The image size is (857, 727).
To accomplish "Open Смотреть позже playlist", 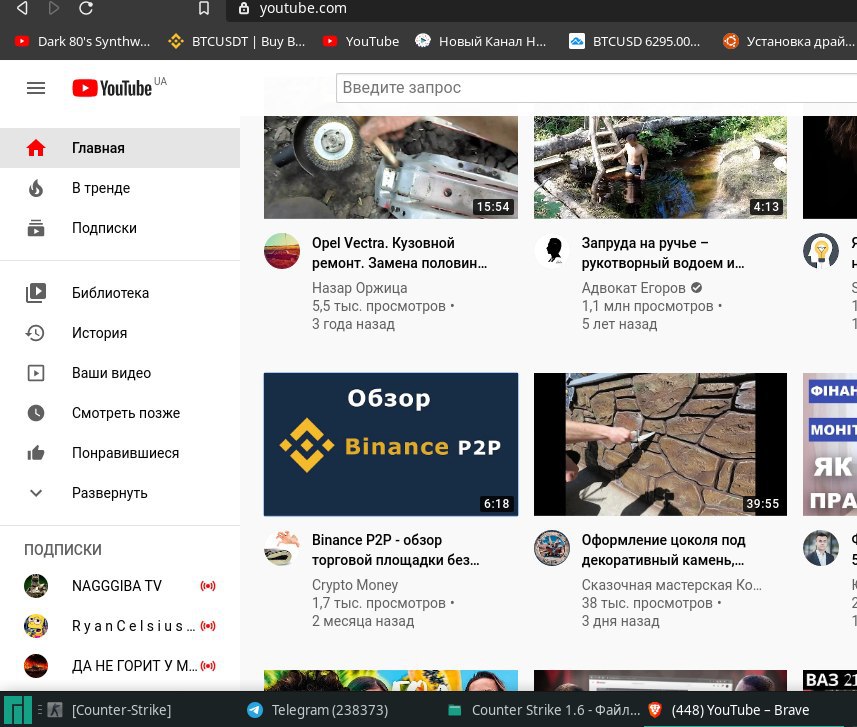I will [120, 413].
